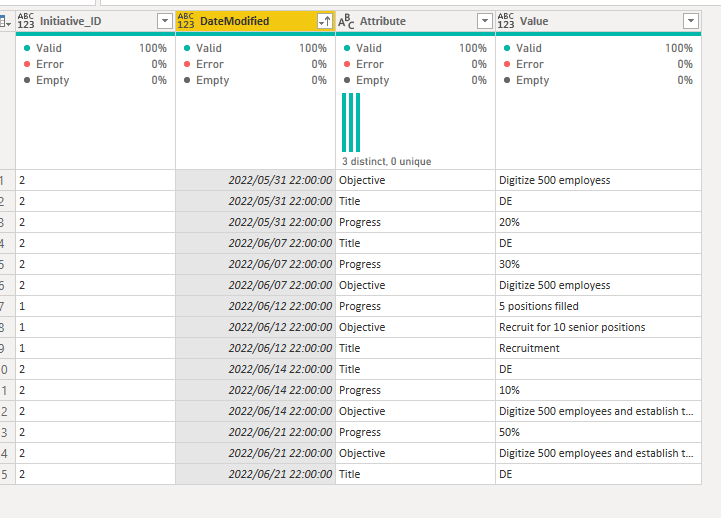Click the Attribute column distribution bar chart
Viewport: 721px width, 518px height.
coord(351,122)
